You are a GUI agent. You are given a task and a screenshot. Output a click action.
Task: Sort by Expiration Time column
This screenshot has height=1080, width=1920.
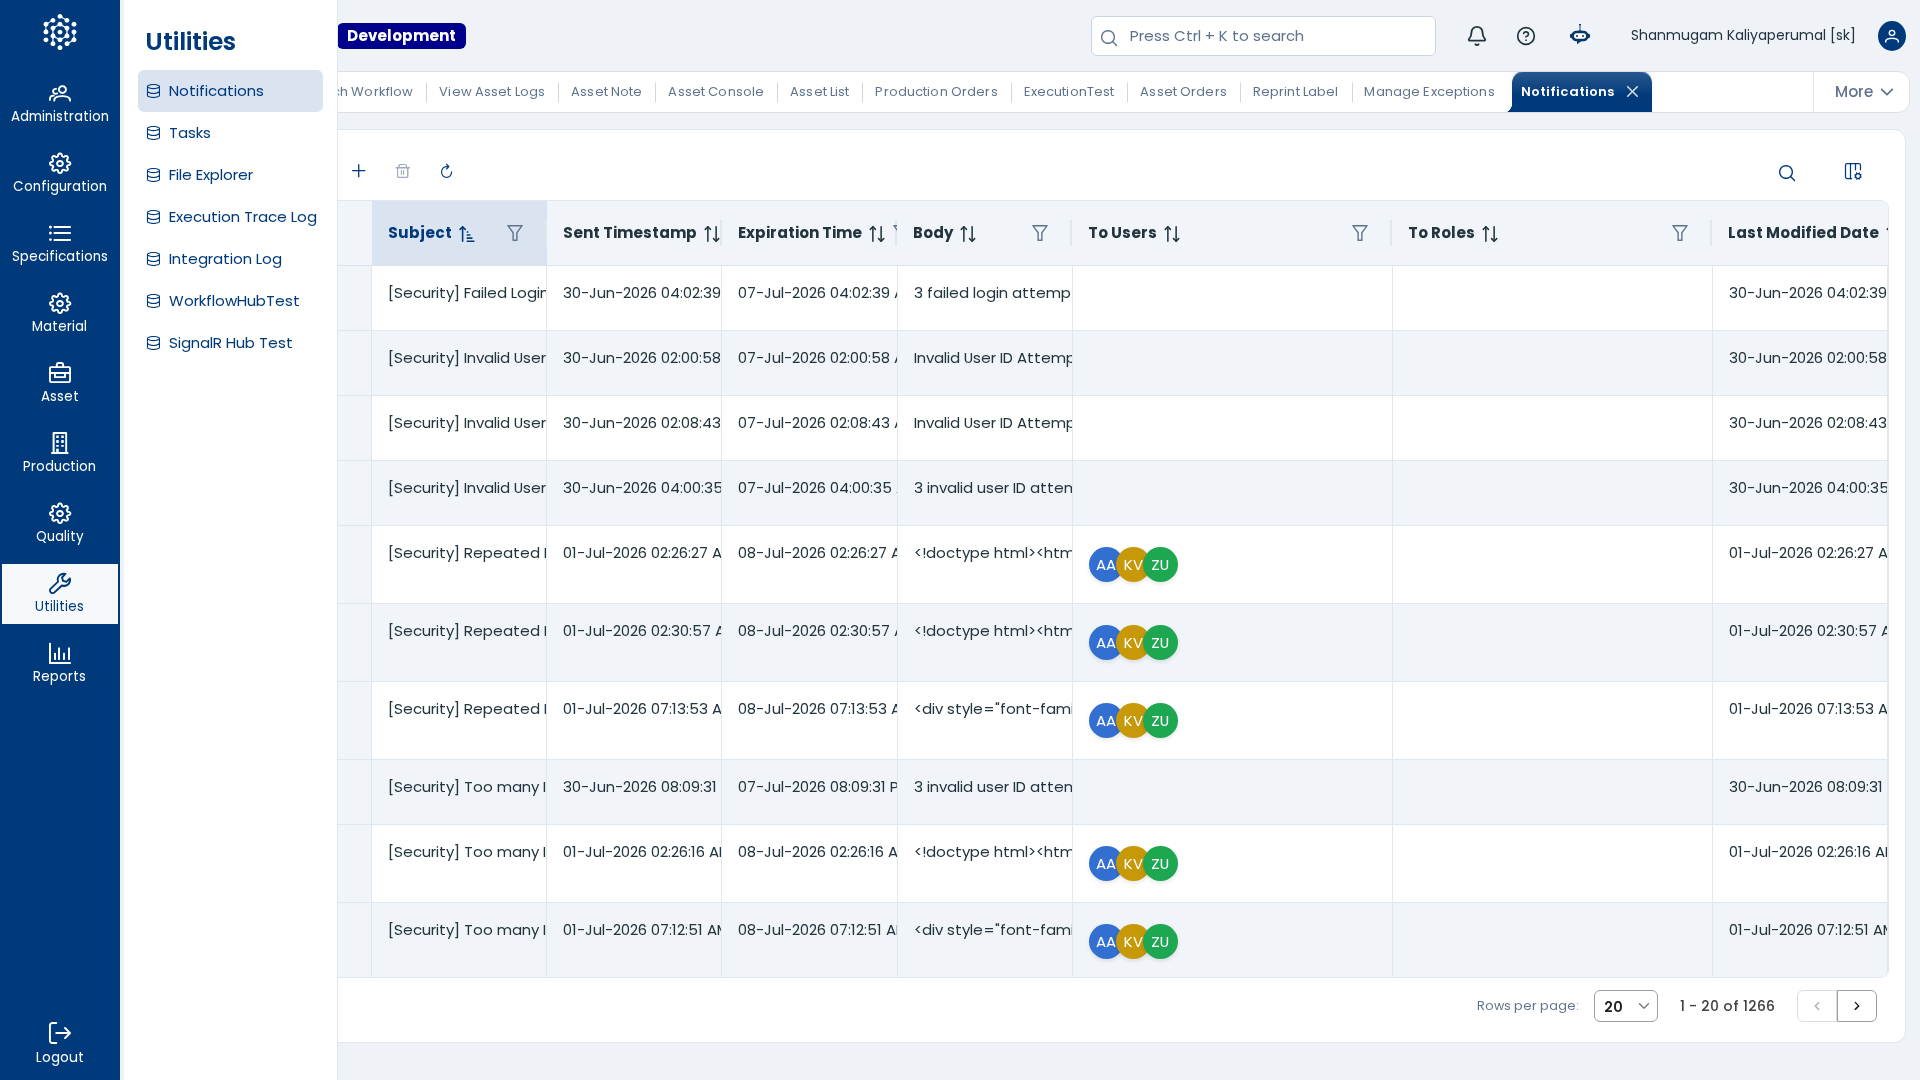[x=877, y=234]
